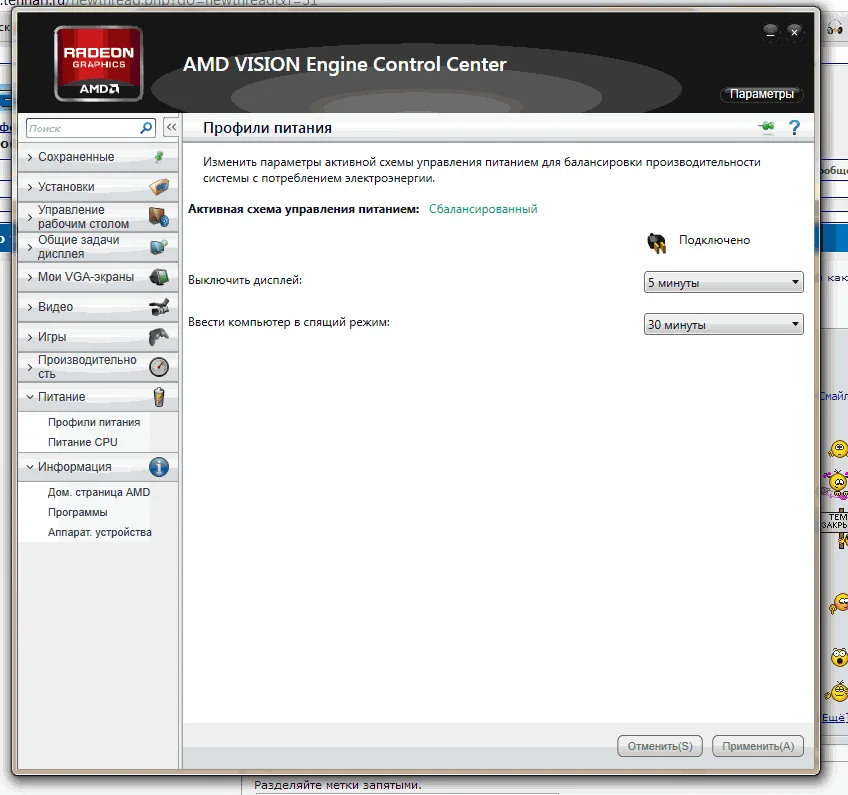Close the AMD Control Center window
The image size is (848, 795).
pos(794,32)
